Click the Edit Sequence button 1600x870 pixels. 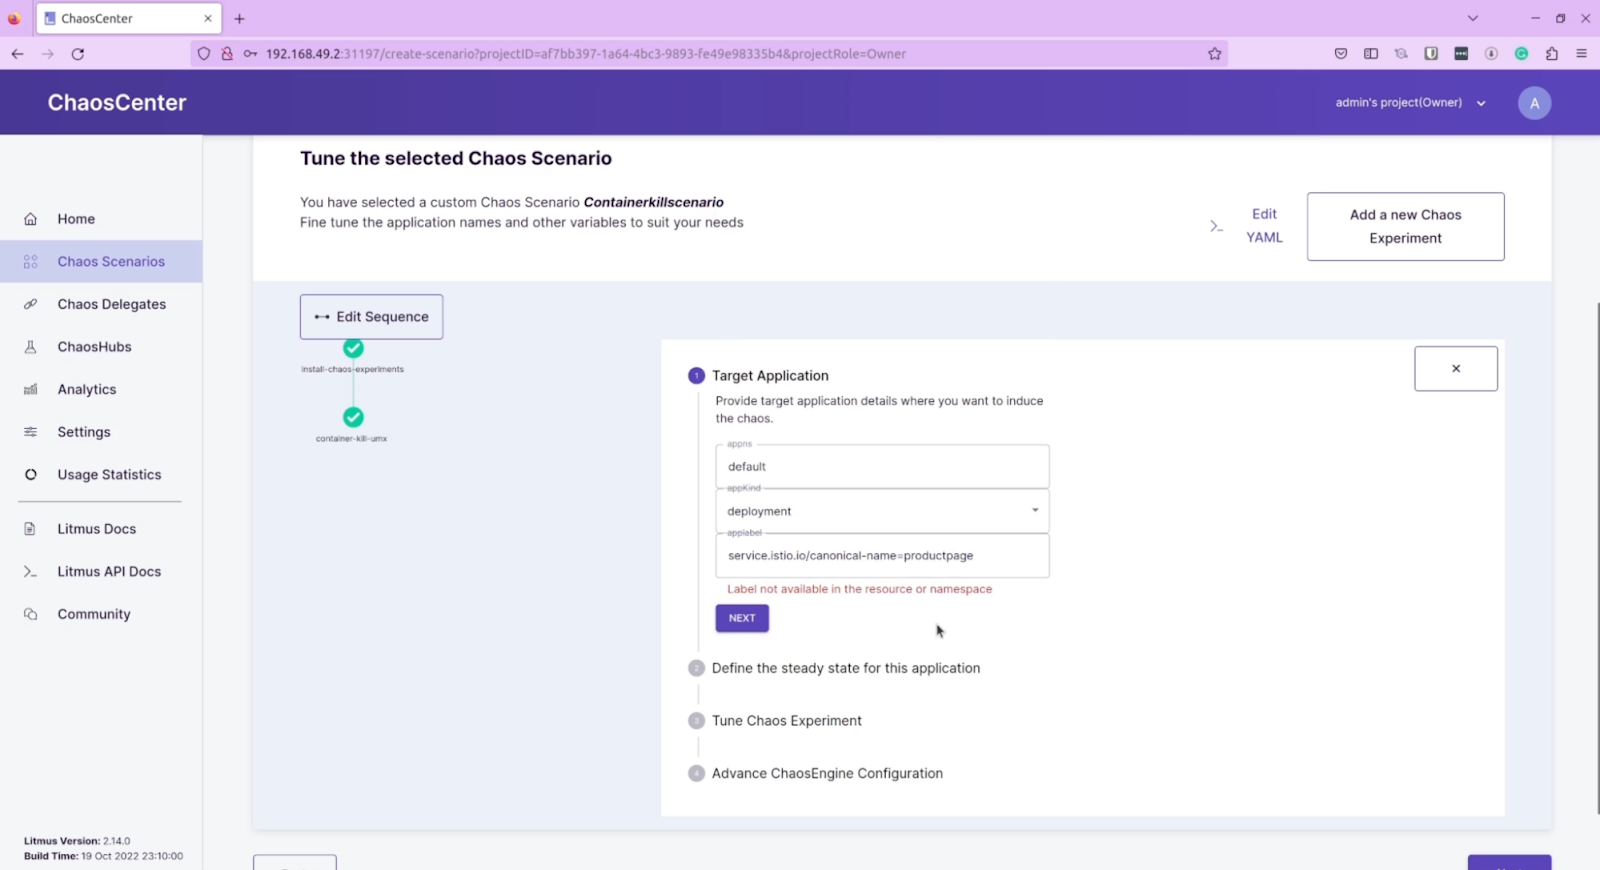click(x=371, y=317)
